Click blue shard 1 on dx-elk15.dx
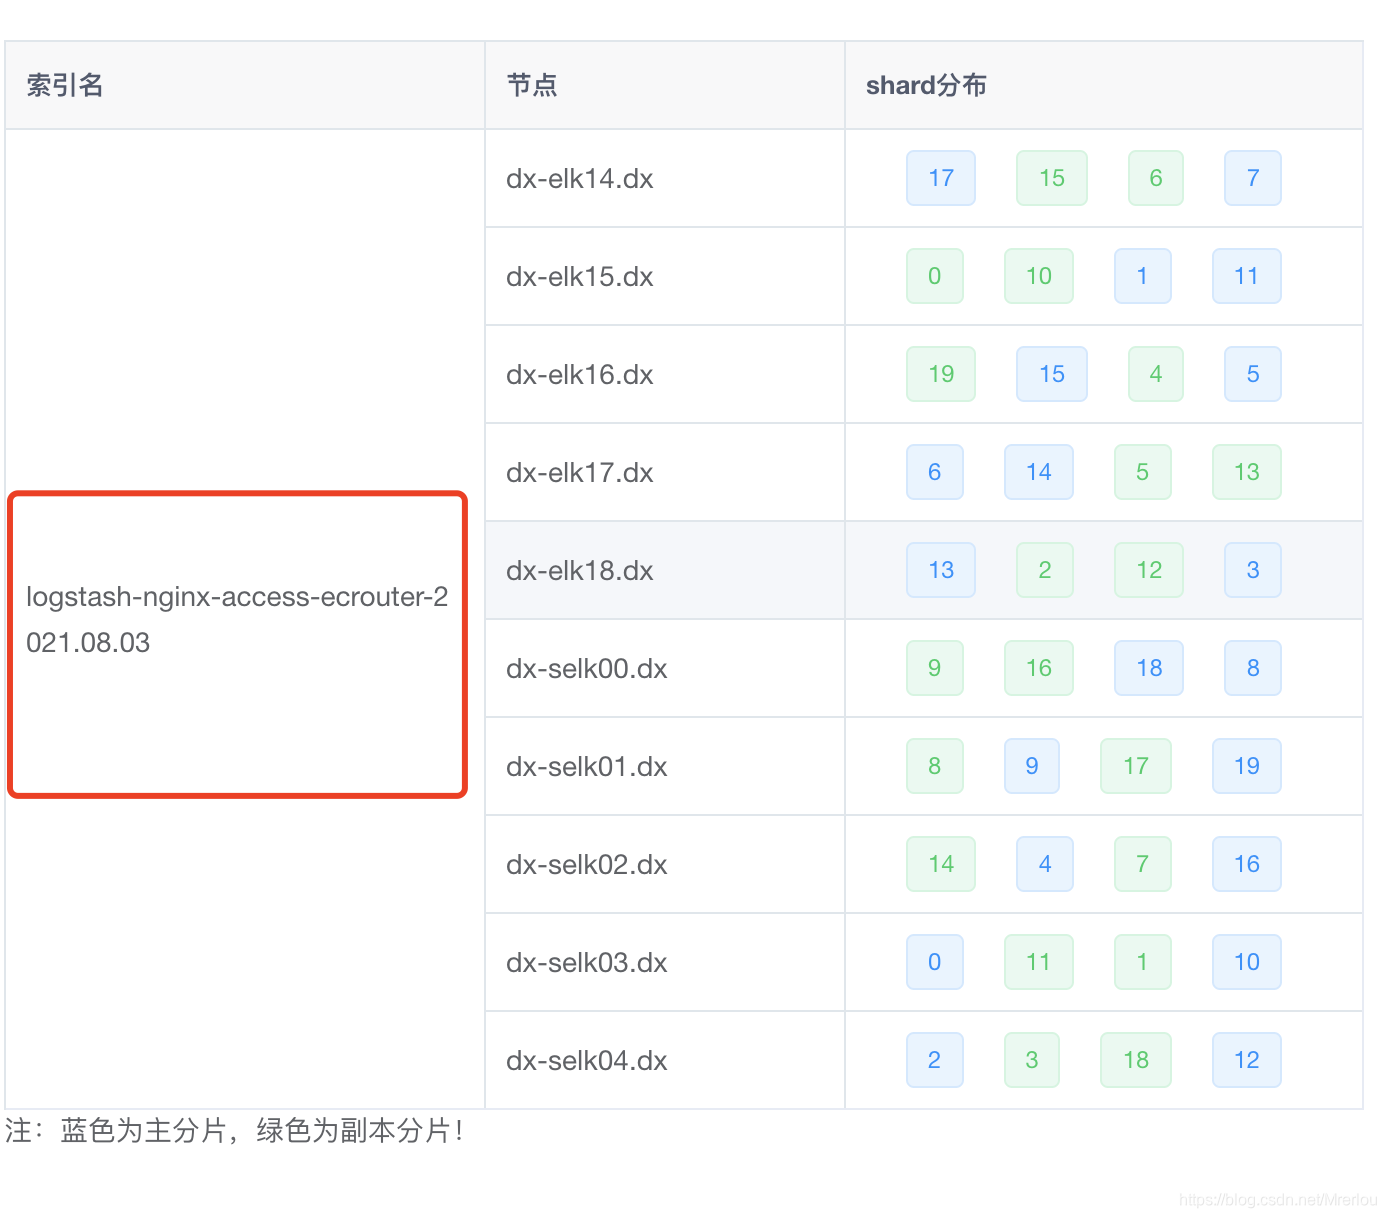Screen dimensions: 1386x1218 click(x=1143, y=276)
